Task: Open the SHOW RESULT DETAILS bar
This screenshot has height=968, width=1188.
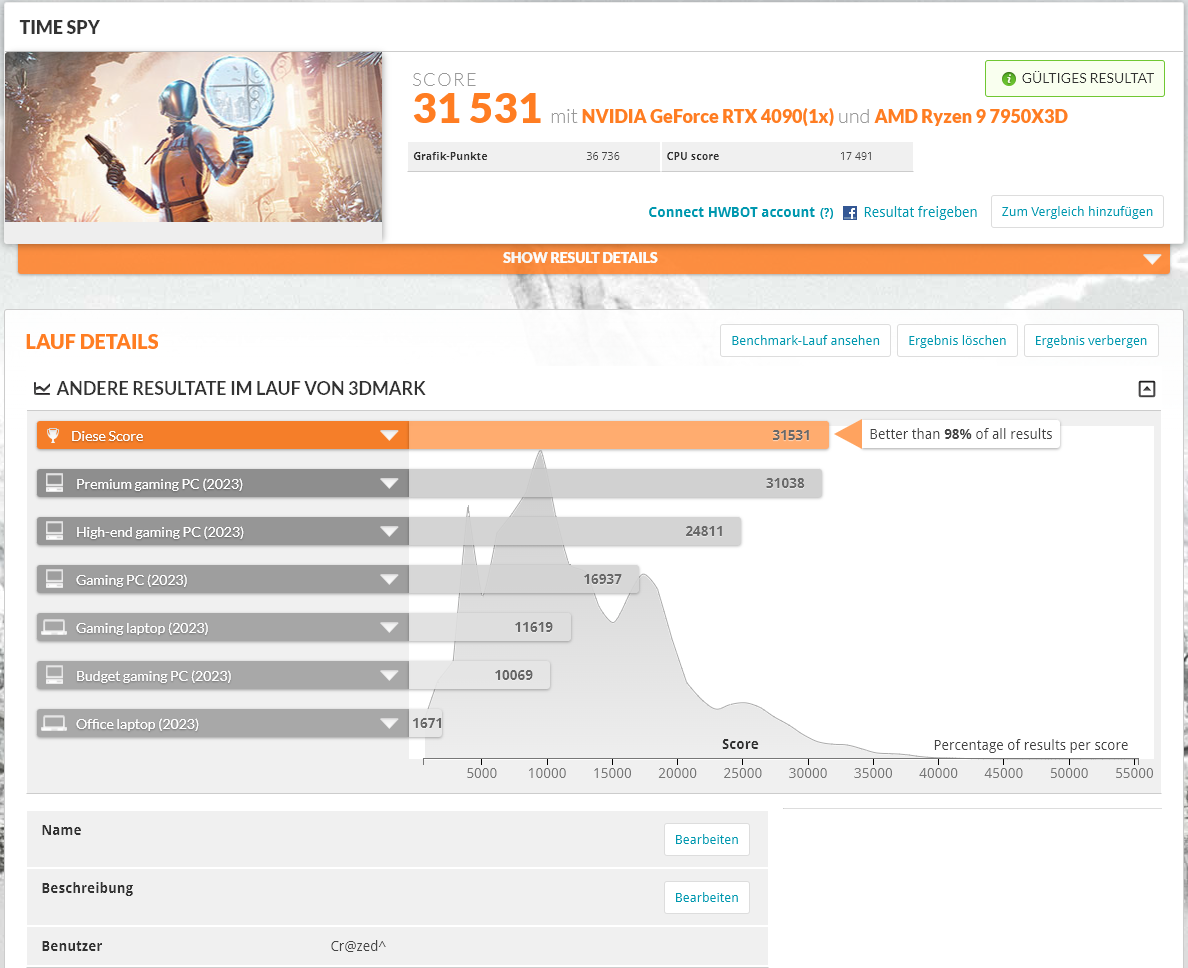Action: pos(593,258)
